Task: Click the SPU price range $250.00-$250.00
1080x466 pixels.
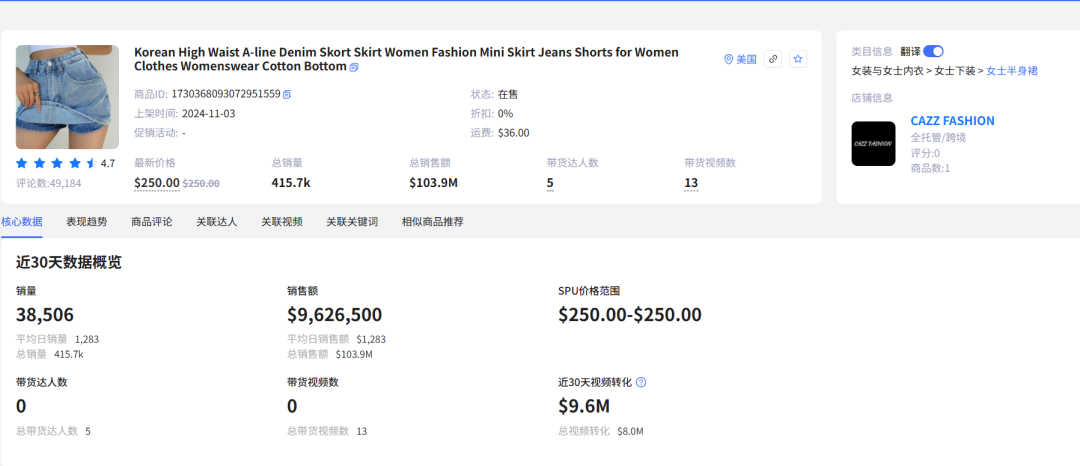Action: coord(630,315)
